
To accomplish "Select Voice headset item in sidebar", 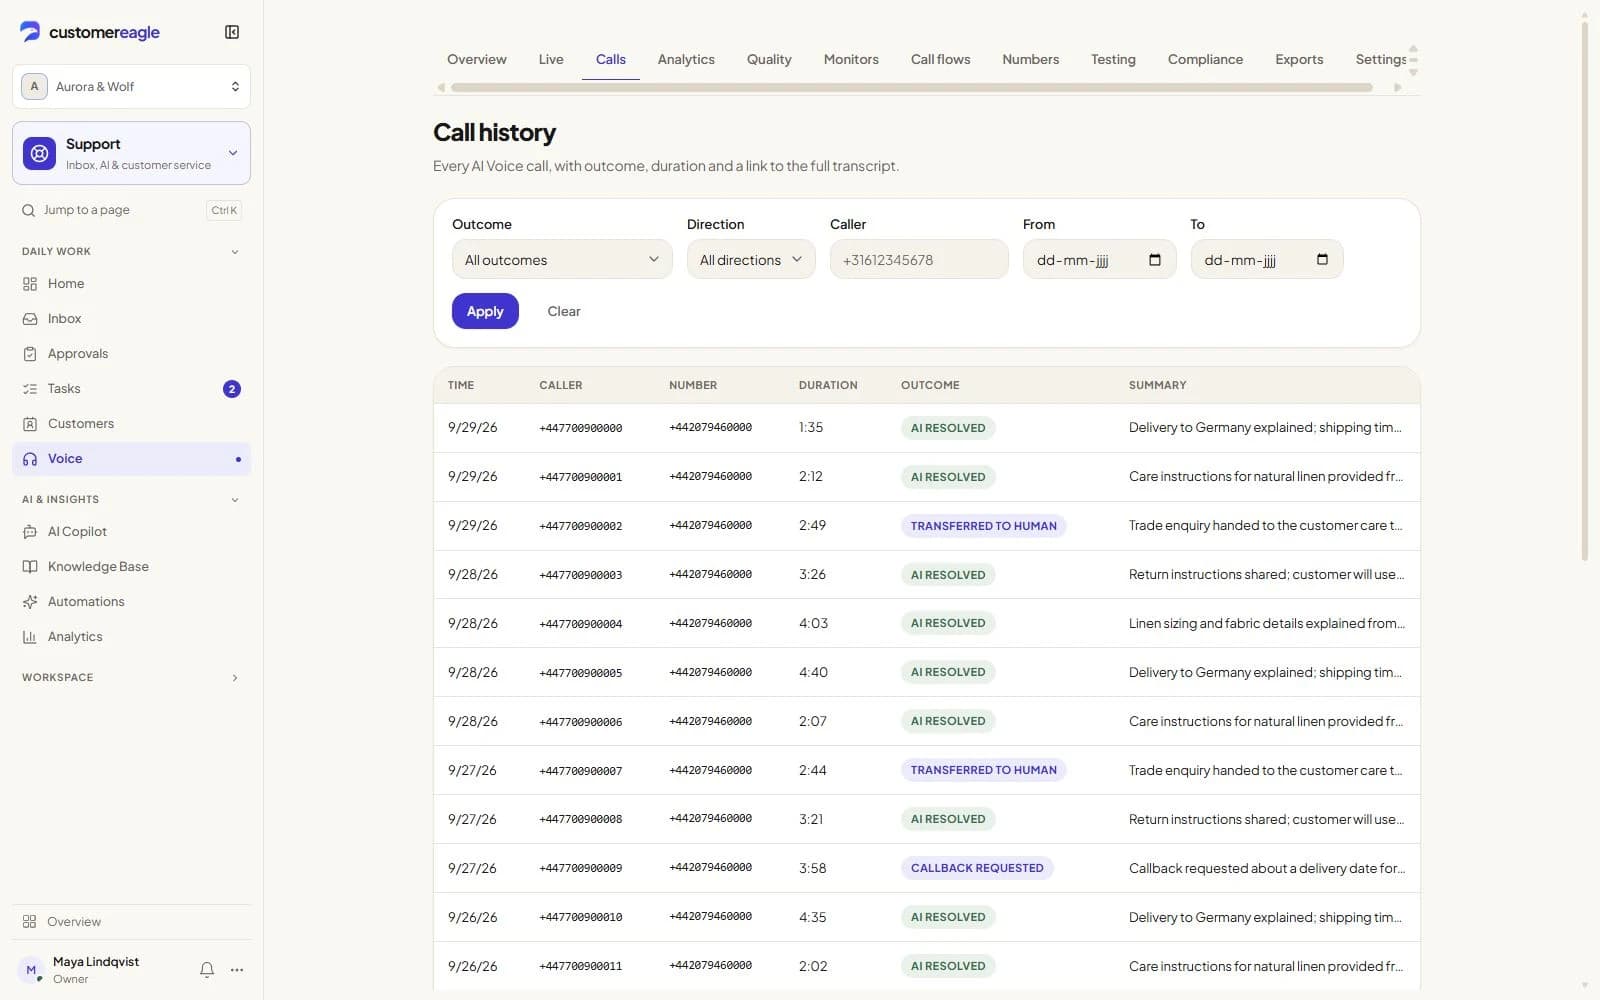I will pos(131,459).
